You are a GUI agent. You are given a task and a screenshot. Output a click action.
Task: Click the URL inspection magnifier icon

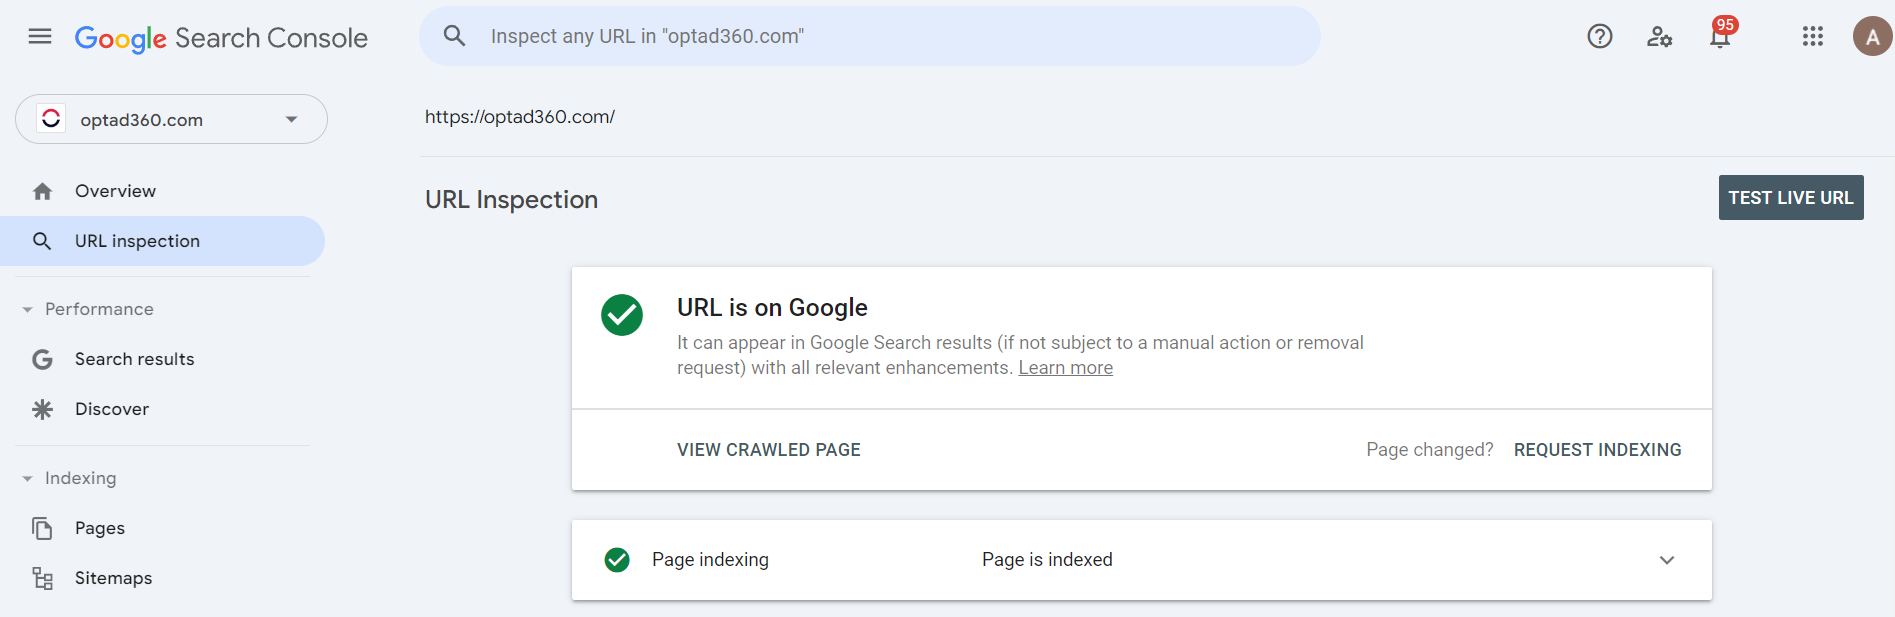click(x=42, y=241)
